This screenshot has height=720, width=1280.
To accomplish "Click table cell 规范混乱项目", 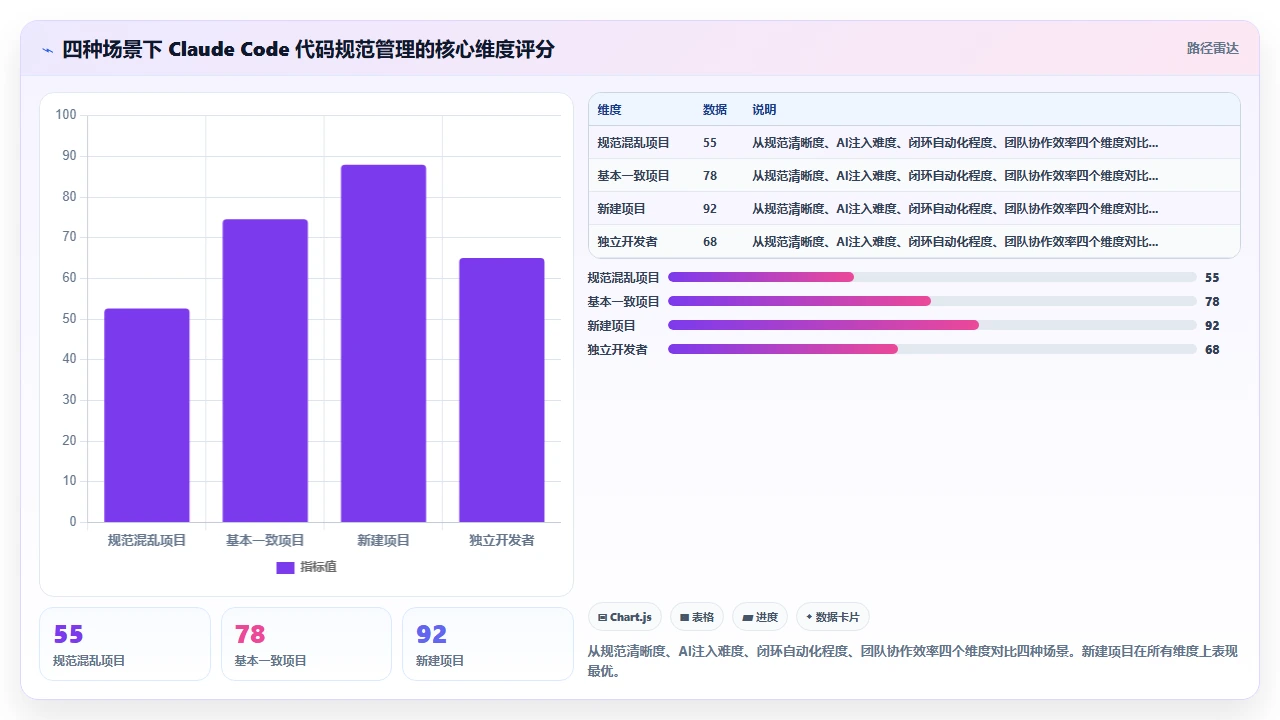I will tap(633, 143).
